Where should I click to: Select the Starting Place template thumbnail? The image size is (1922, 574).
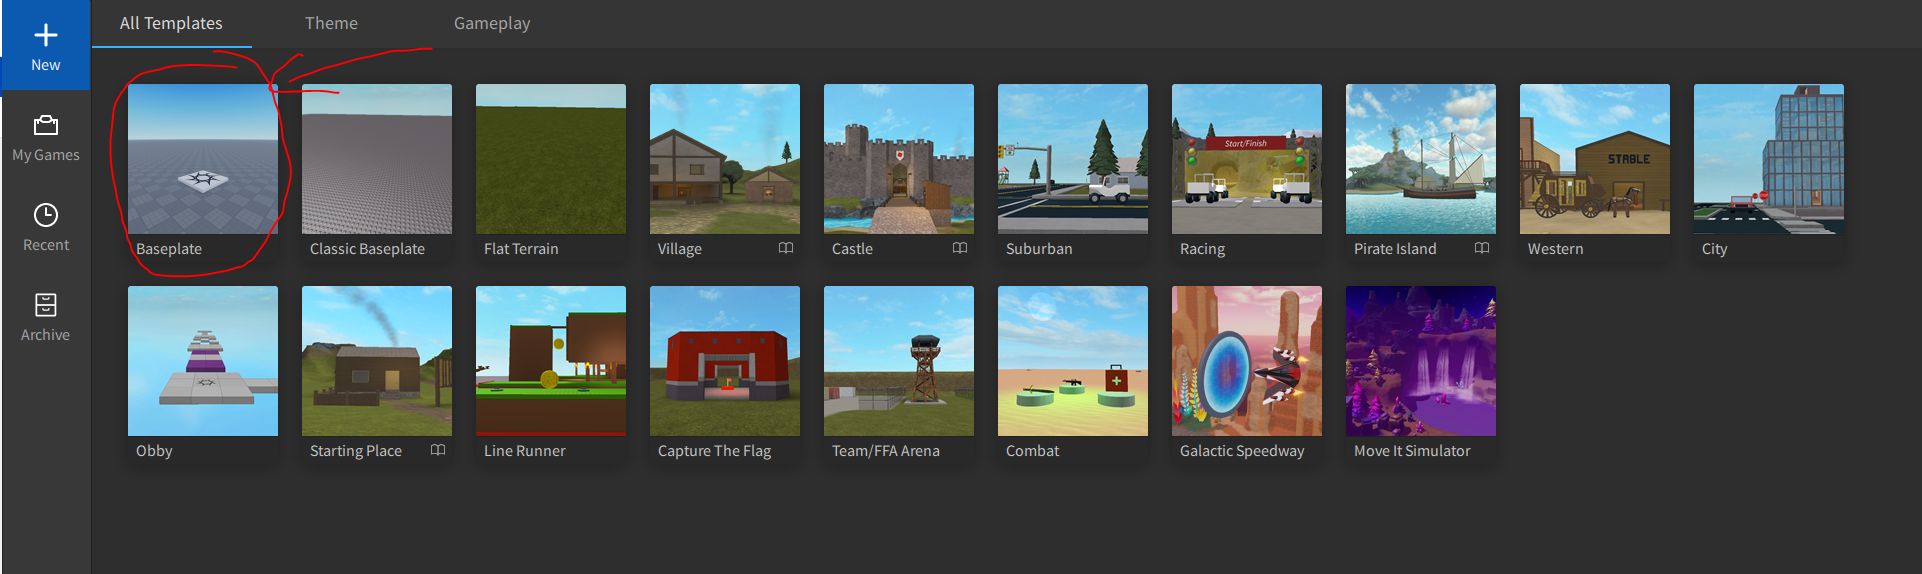click(377, 361)
